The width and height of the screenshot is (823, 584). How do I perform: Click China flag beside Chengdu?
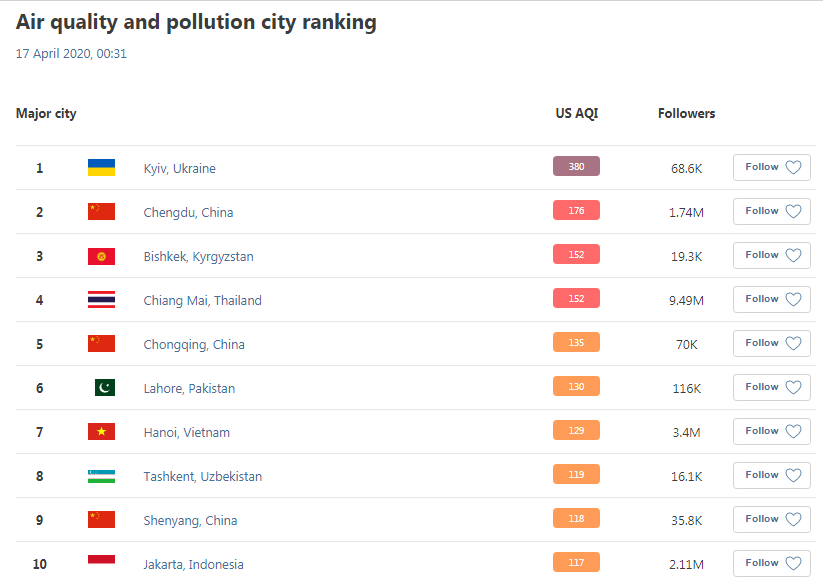(101, 212)
